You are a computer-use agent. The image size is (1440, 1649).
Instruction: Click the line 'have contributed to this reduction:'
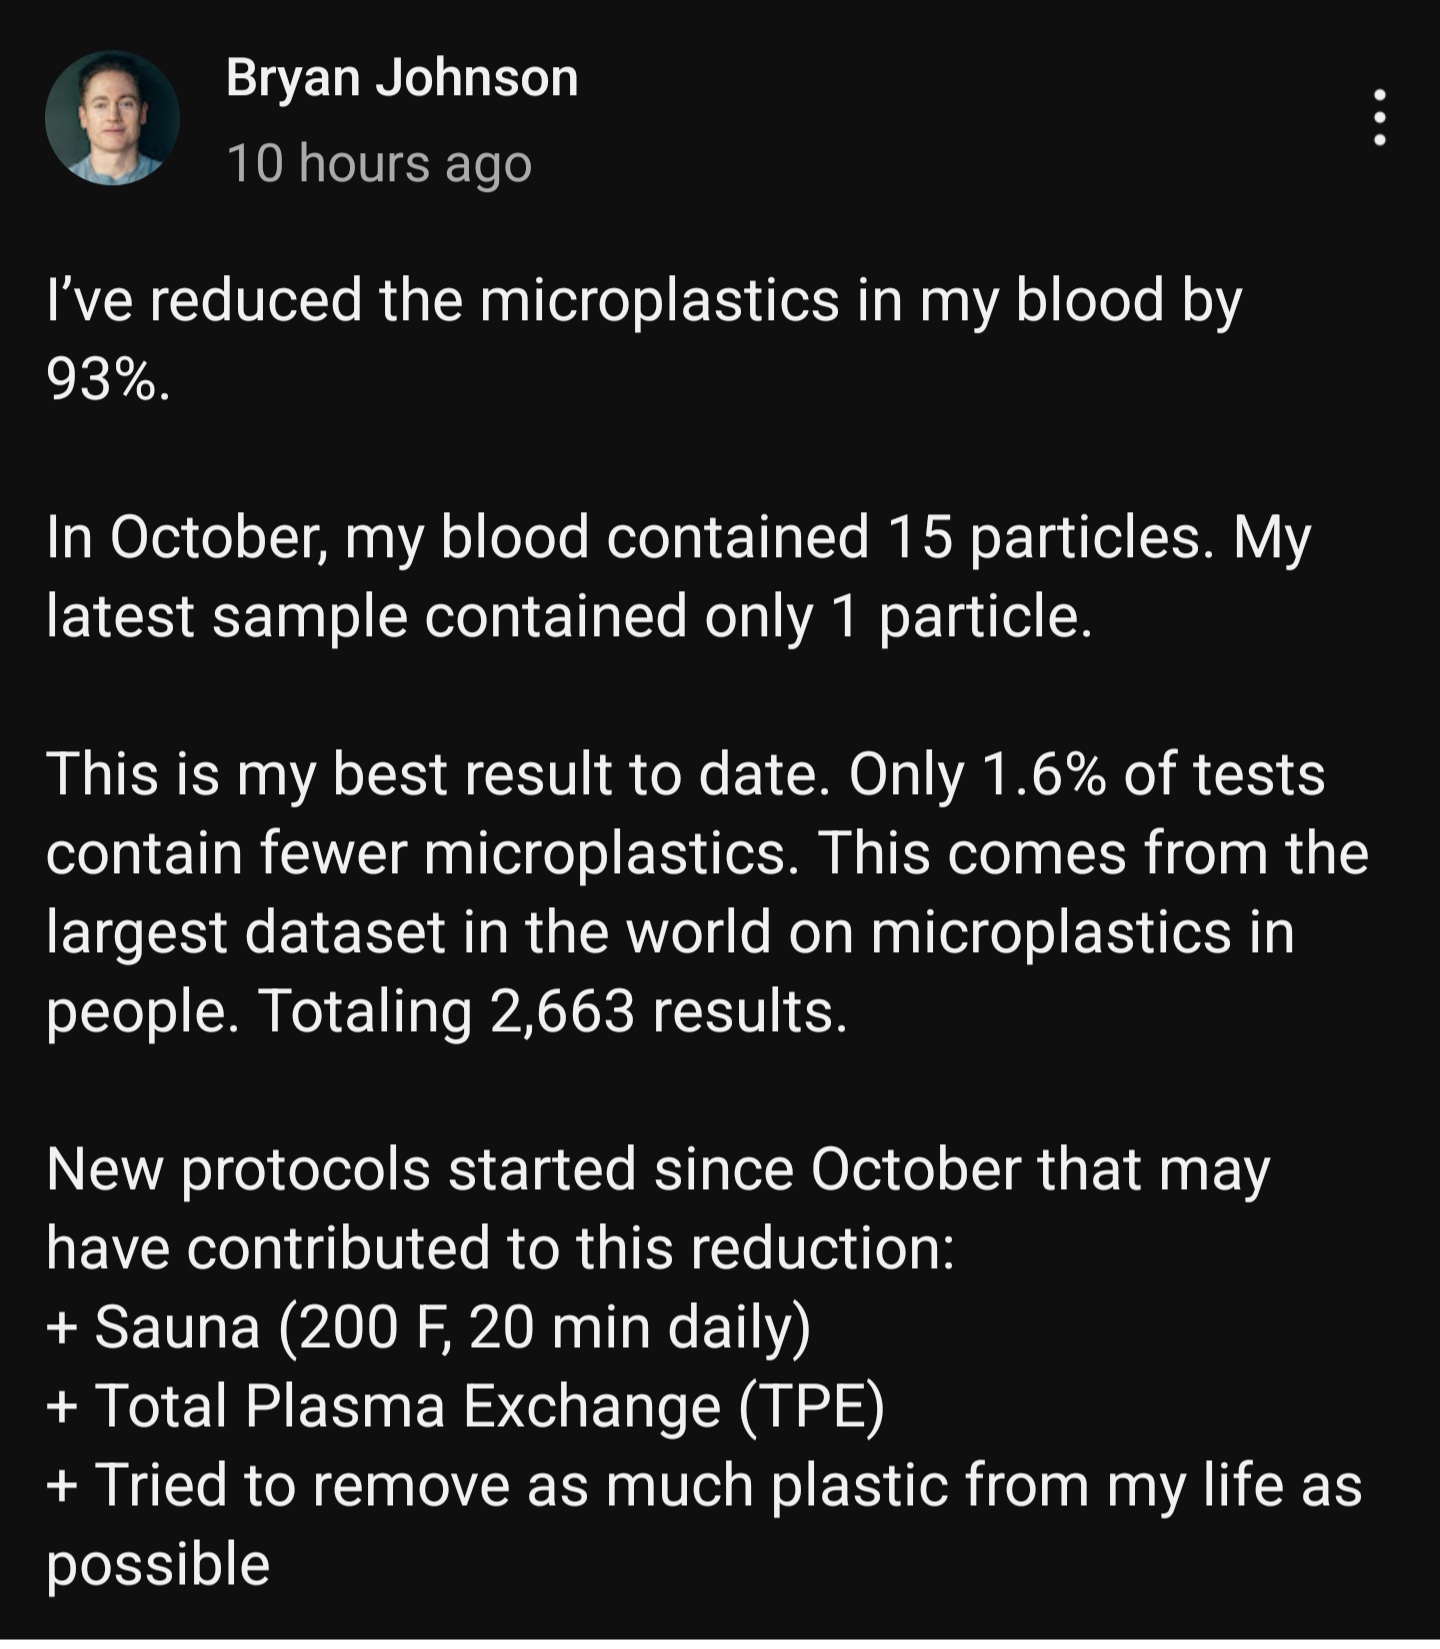(500, 1249)
